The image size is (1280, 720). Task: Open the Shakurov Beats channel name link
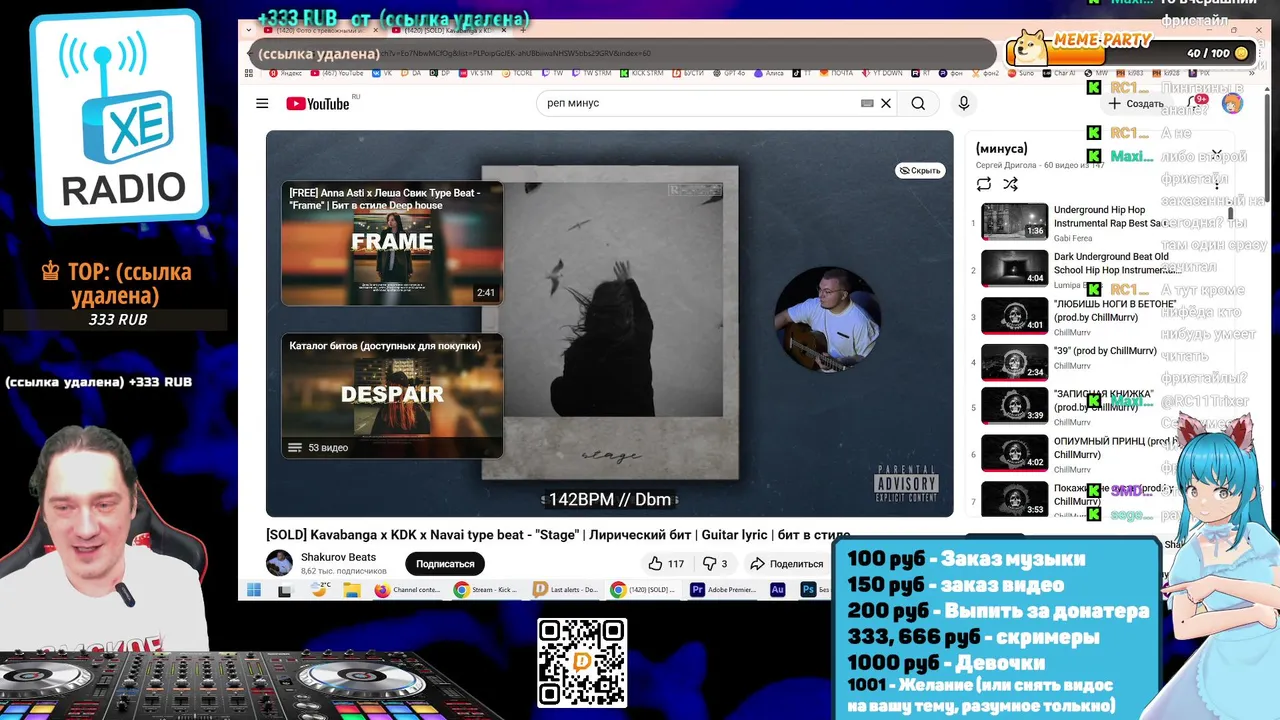pos(338,557)
